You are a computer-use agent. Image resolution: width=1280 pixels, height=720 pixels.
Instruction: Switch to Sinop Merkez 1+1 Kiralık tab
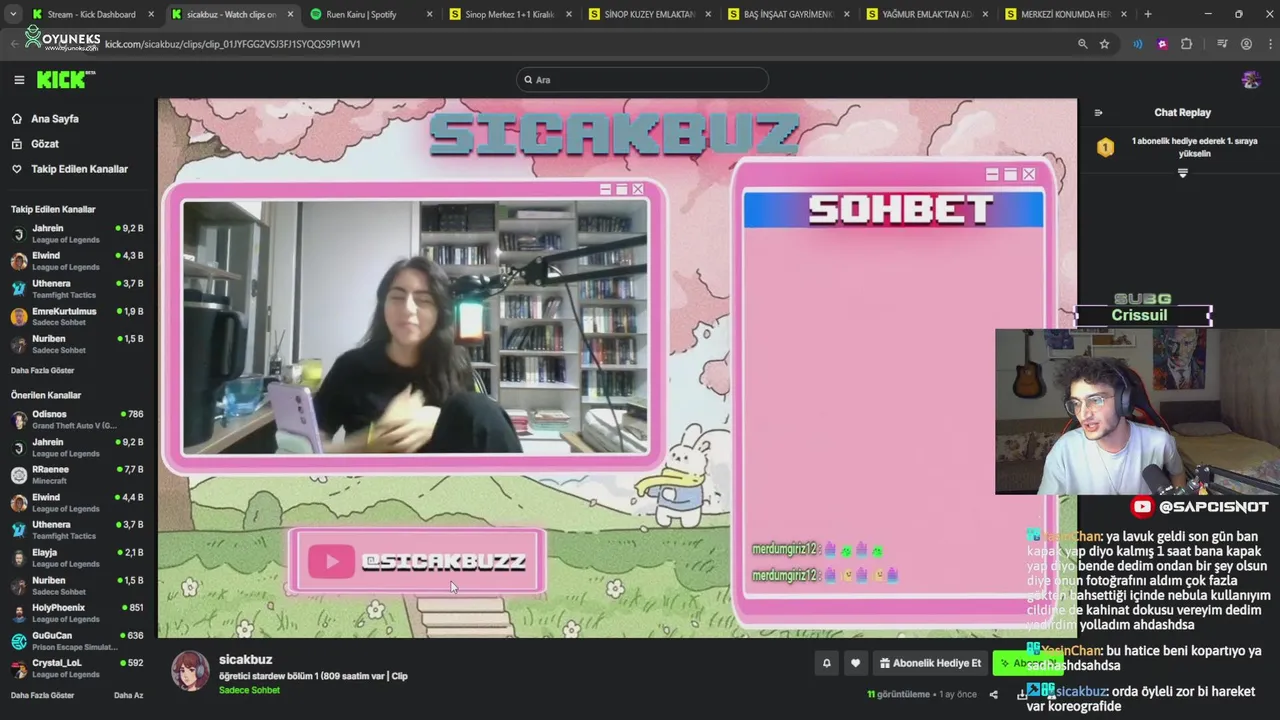coord(509,14)
